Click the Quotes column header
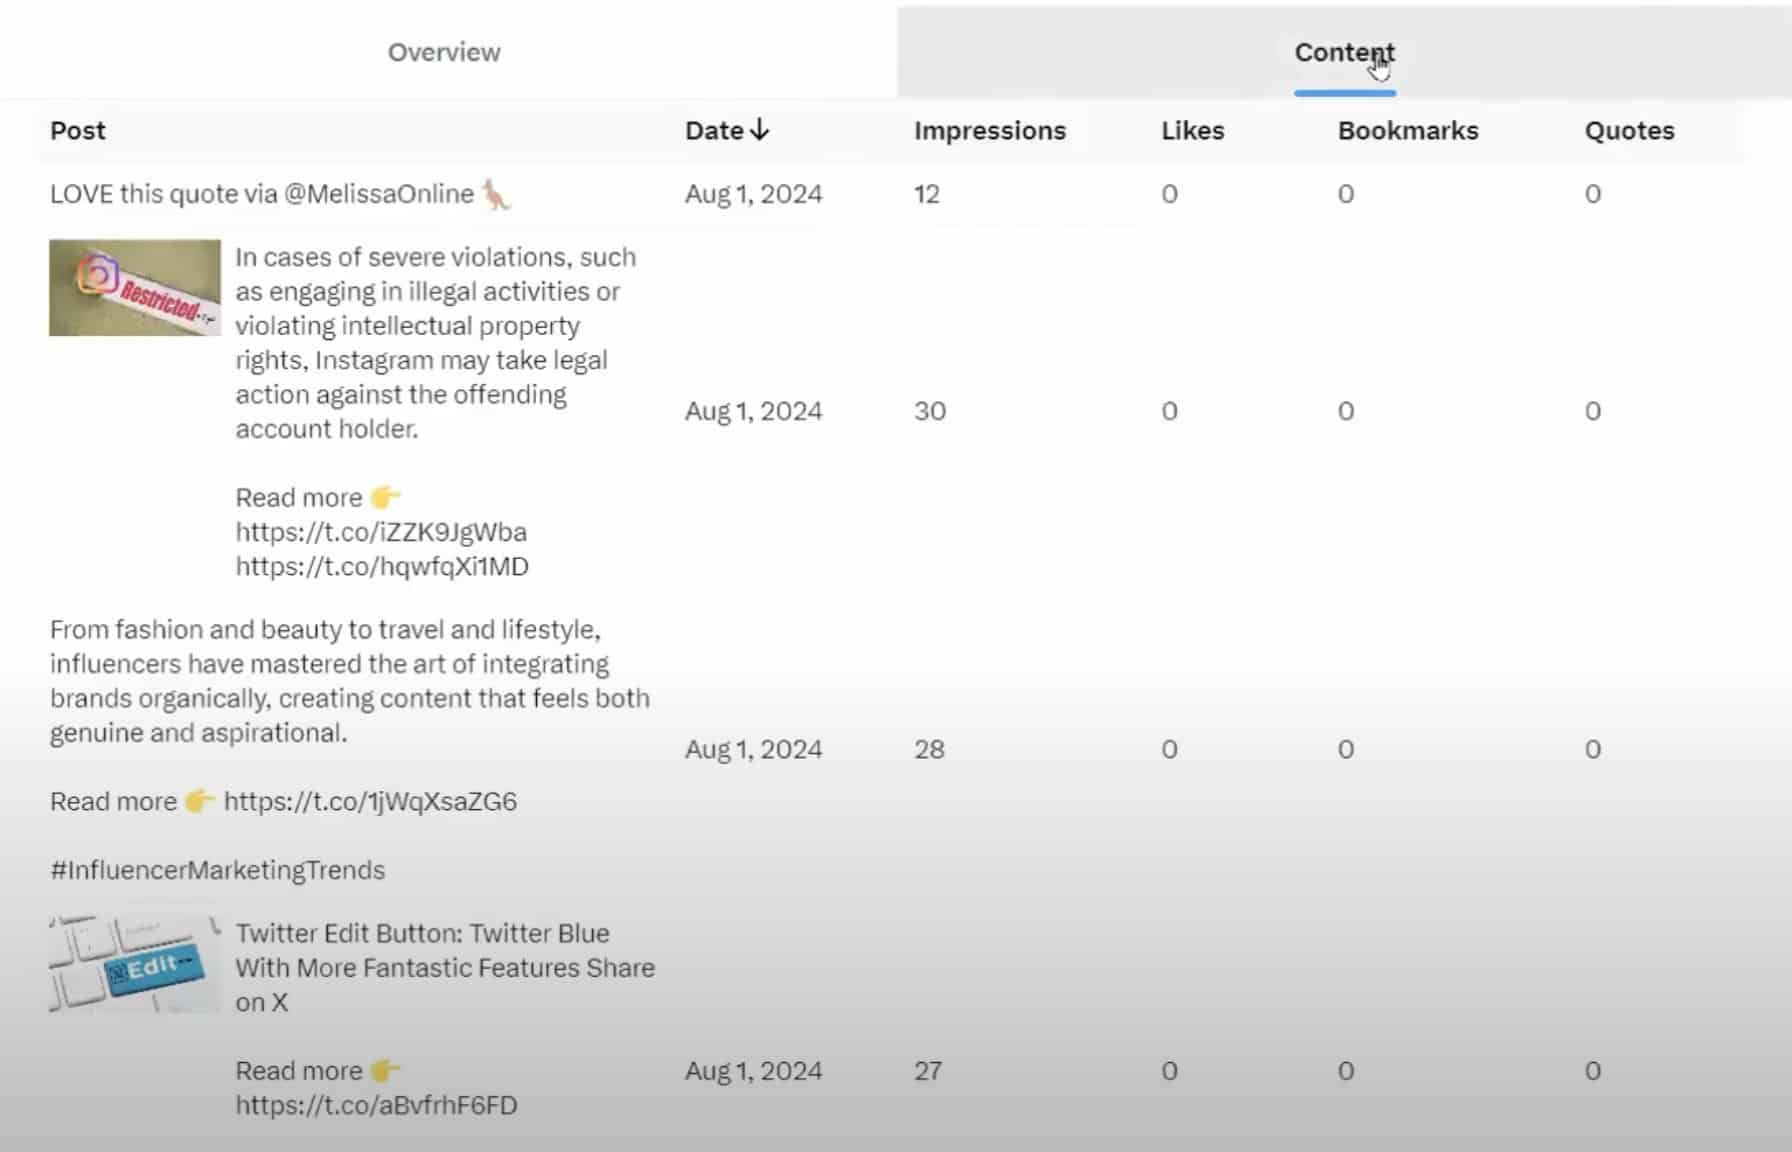 tap(1628, 130)
